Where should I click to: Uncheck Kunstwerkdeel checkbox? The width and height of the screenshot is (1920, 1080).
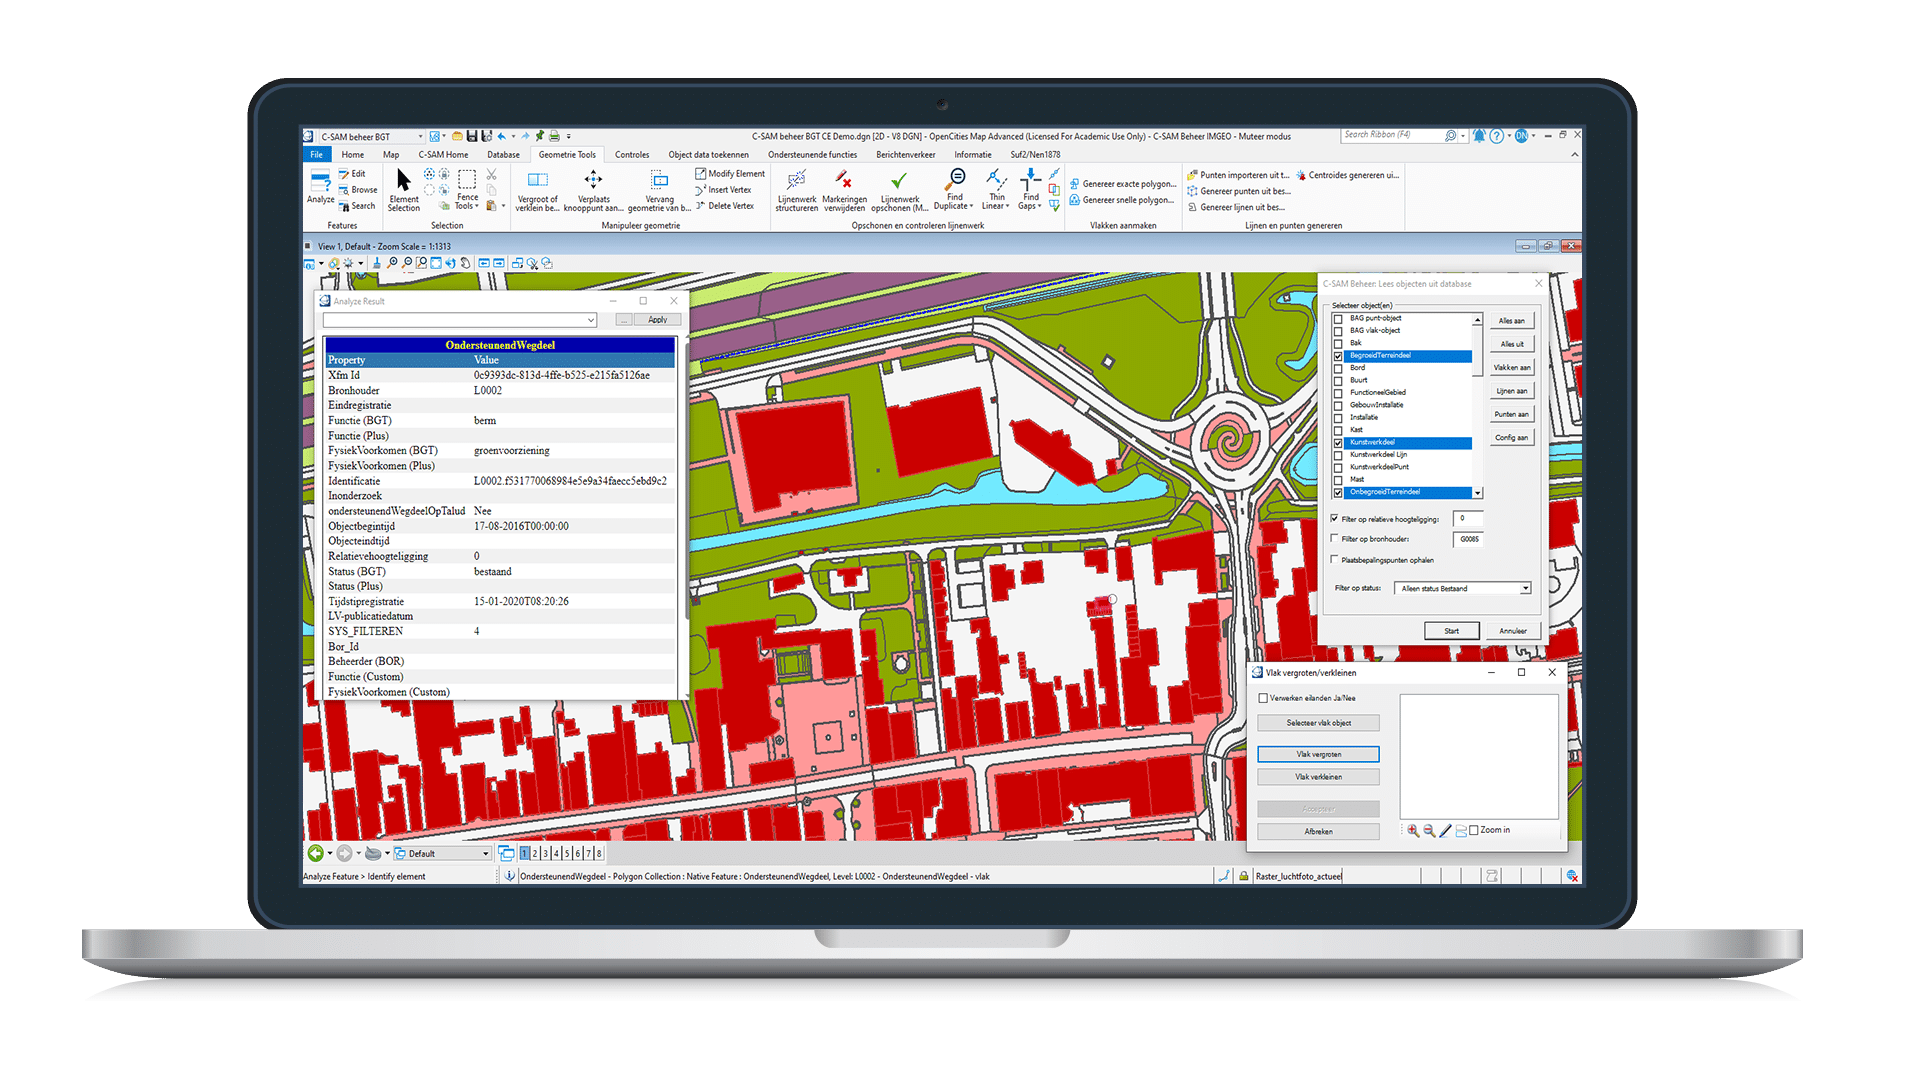[x=1338, y=443]
